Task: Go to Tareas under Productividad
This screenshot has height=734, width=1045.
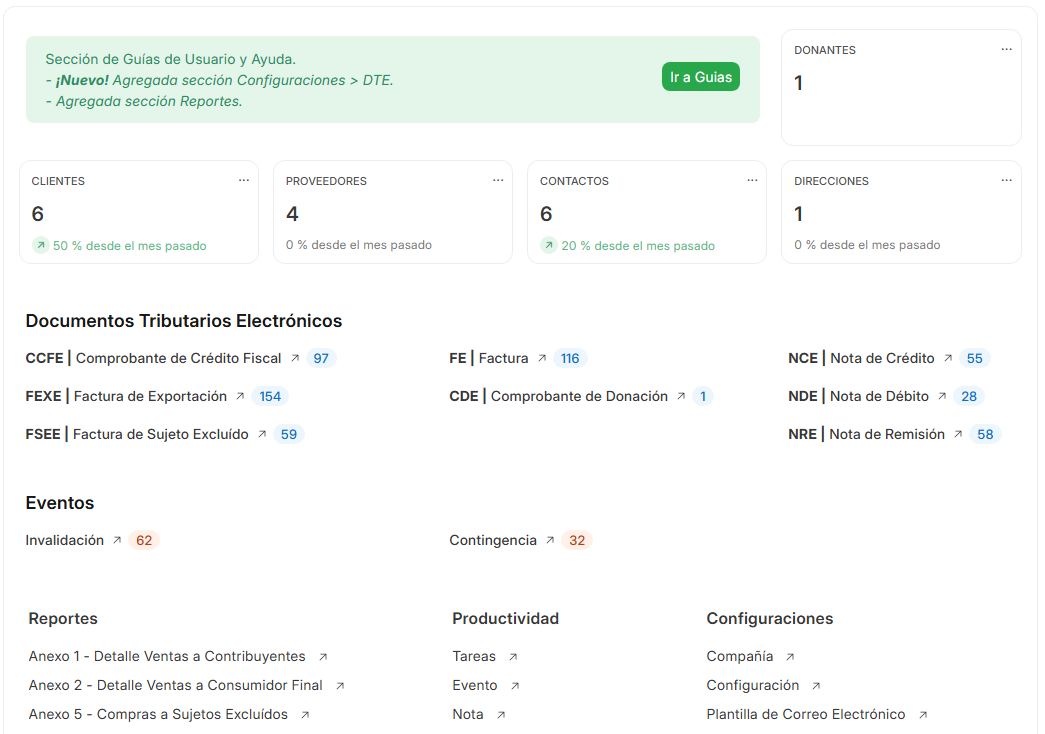Action: point(474,656)
